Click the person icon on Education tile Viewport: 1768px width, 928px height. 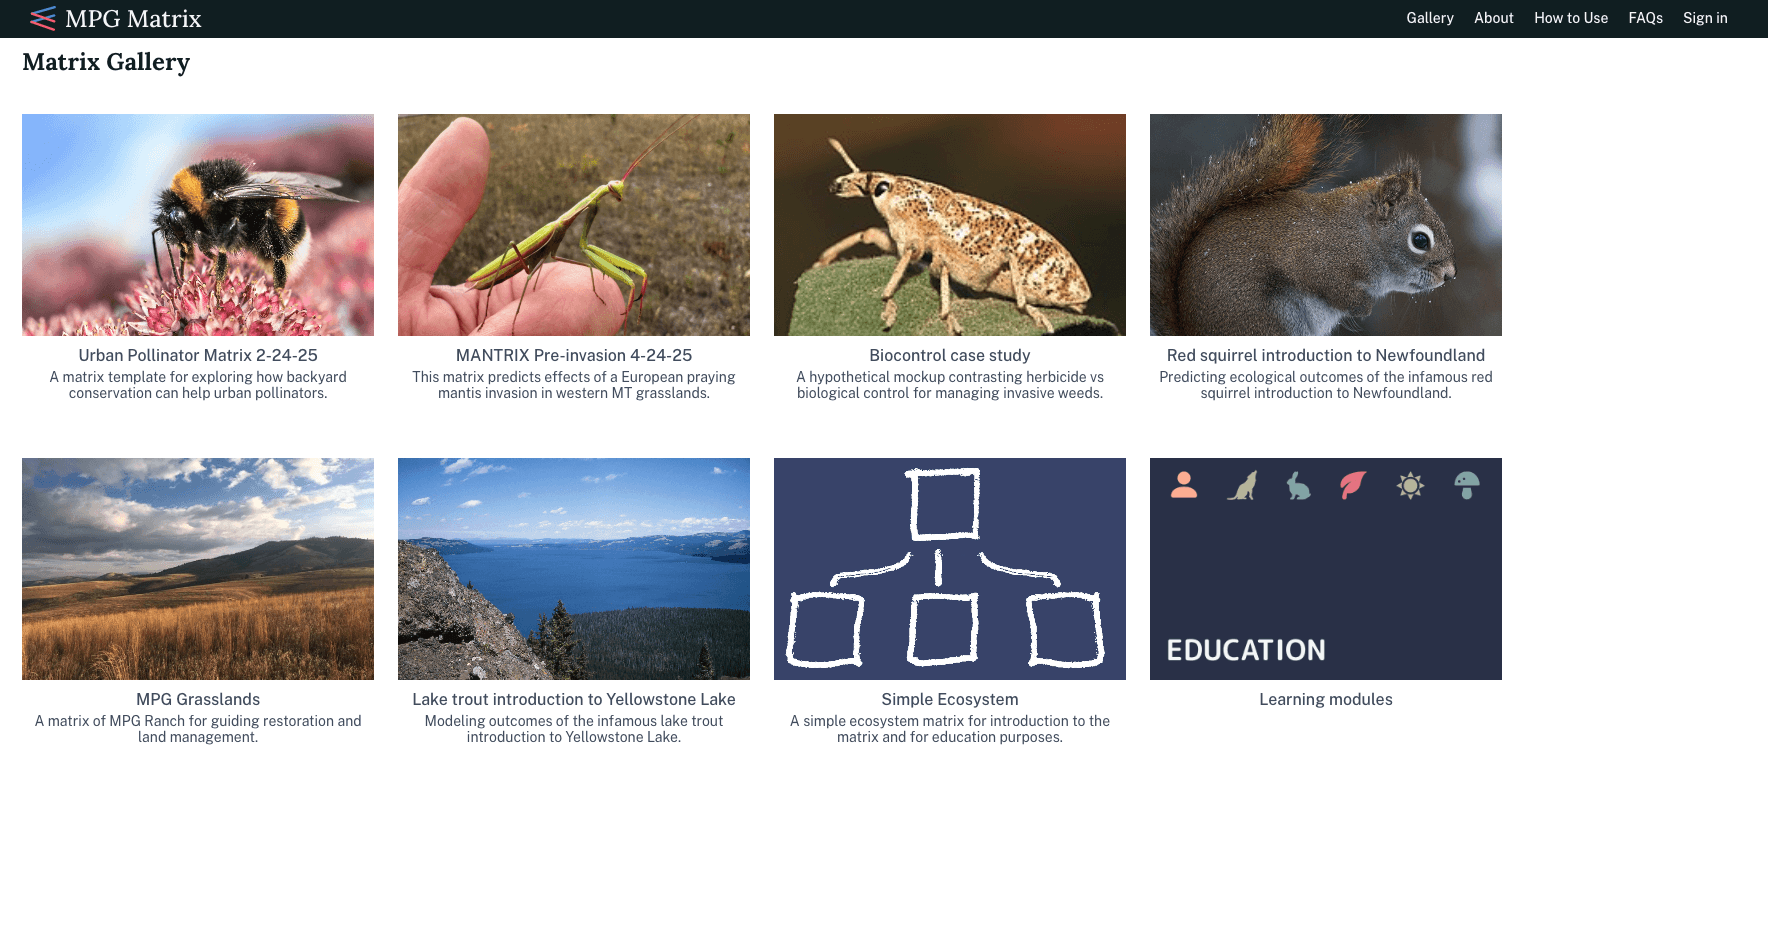pos(1184,485)
